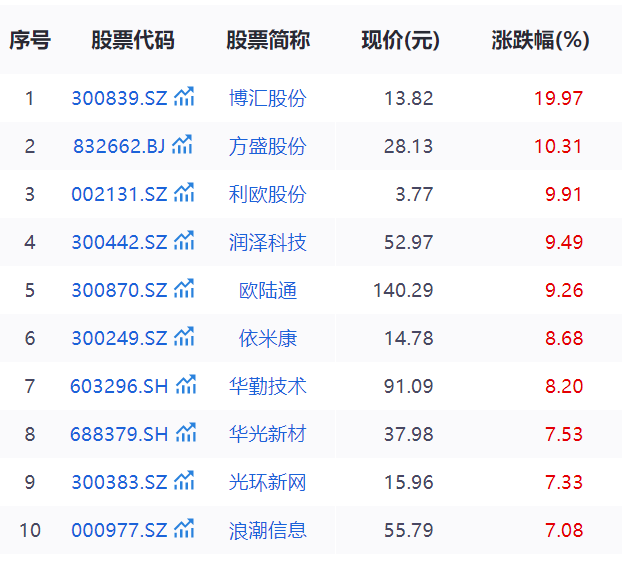Open stock code 832662.BJ link

point(119,146)
